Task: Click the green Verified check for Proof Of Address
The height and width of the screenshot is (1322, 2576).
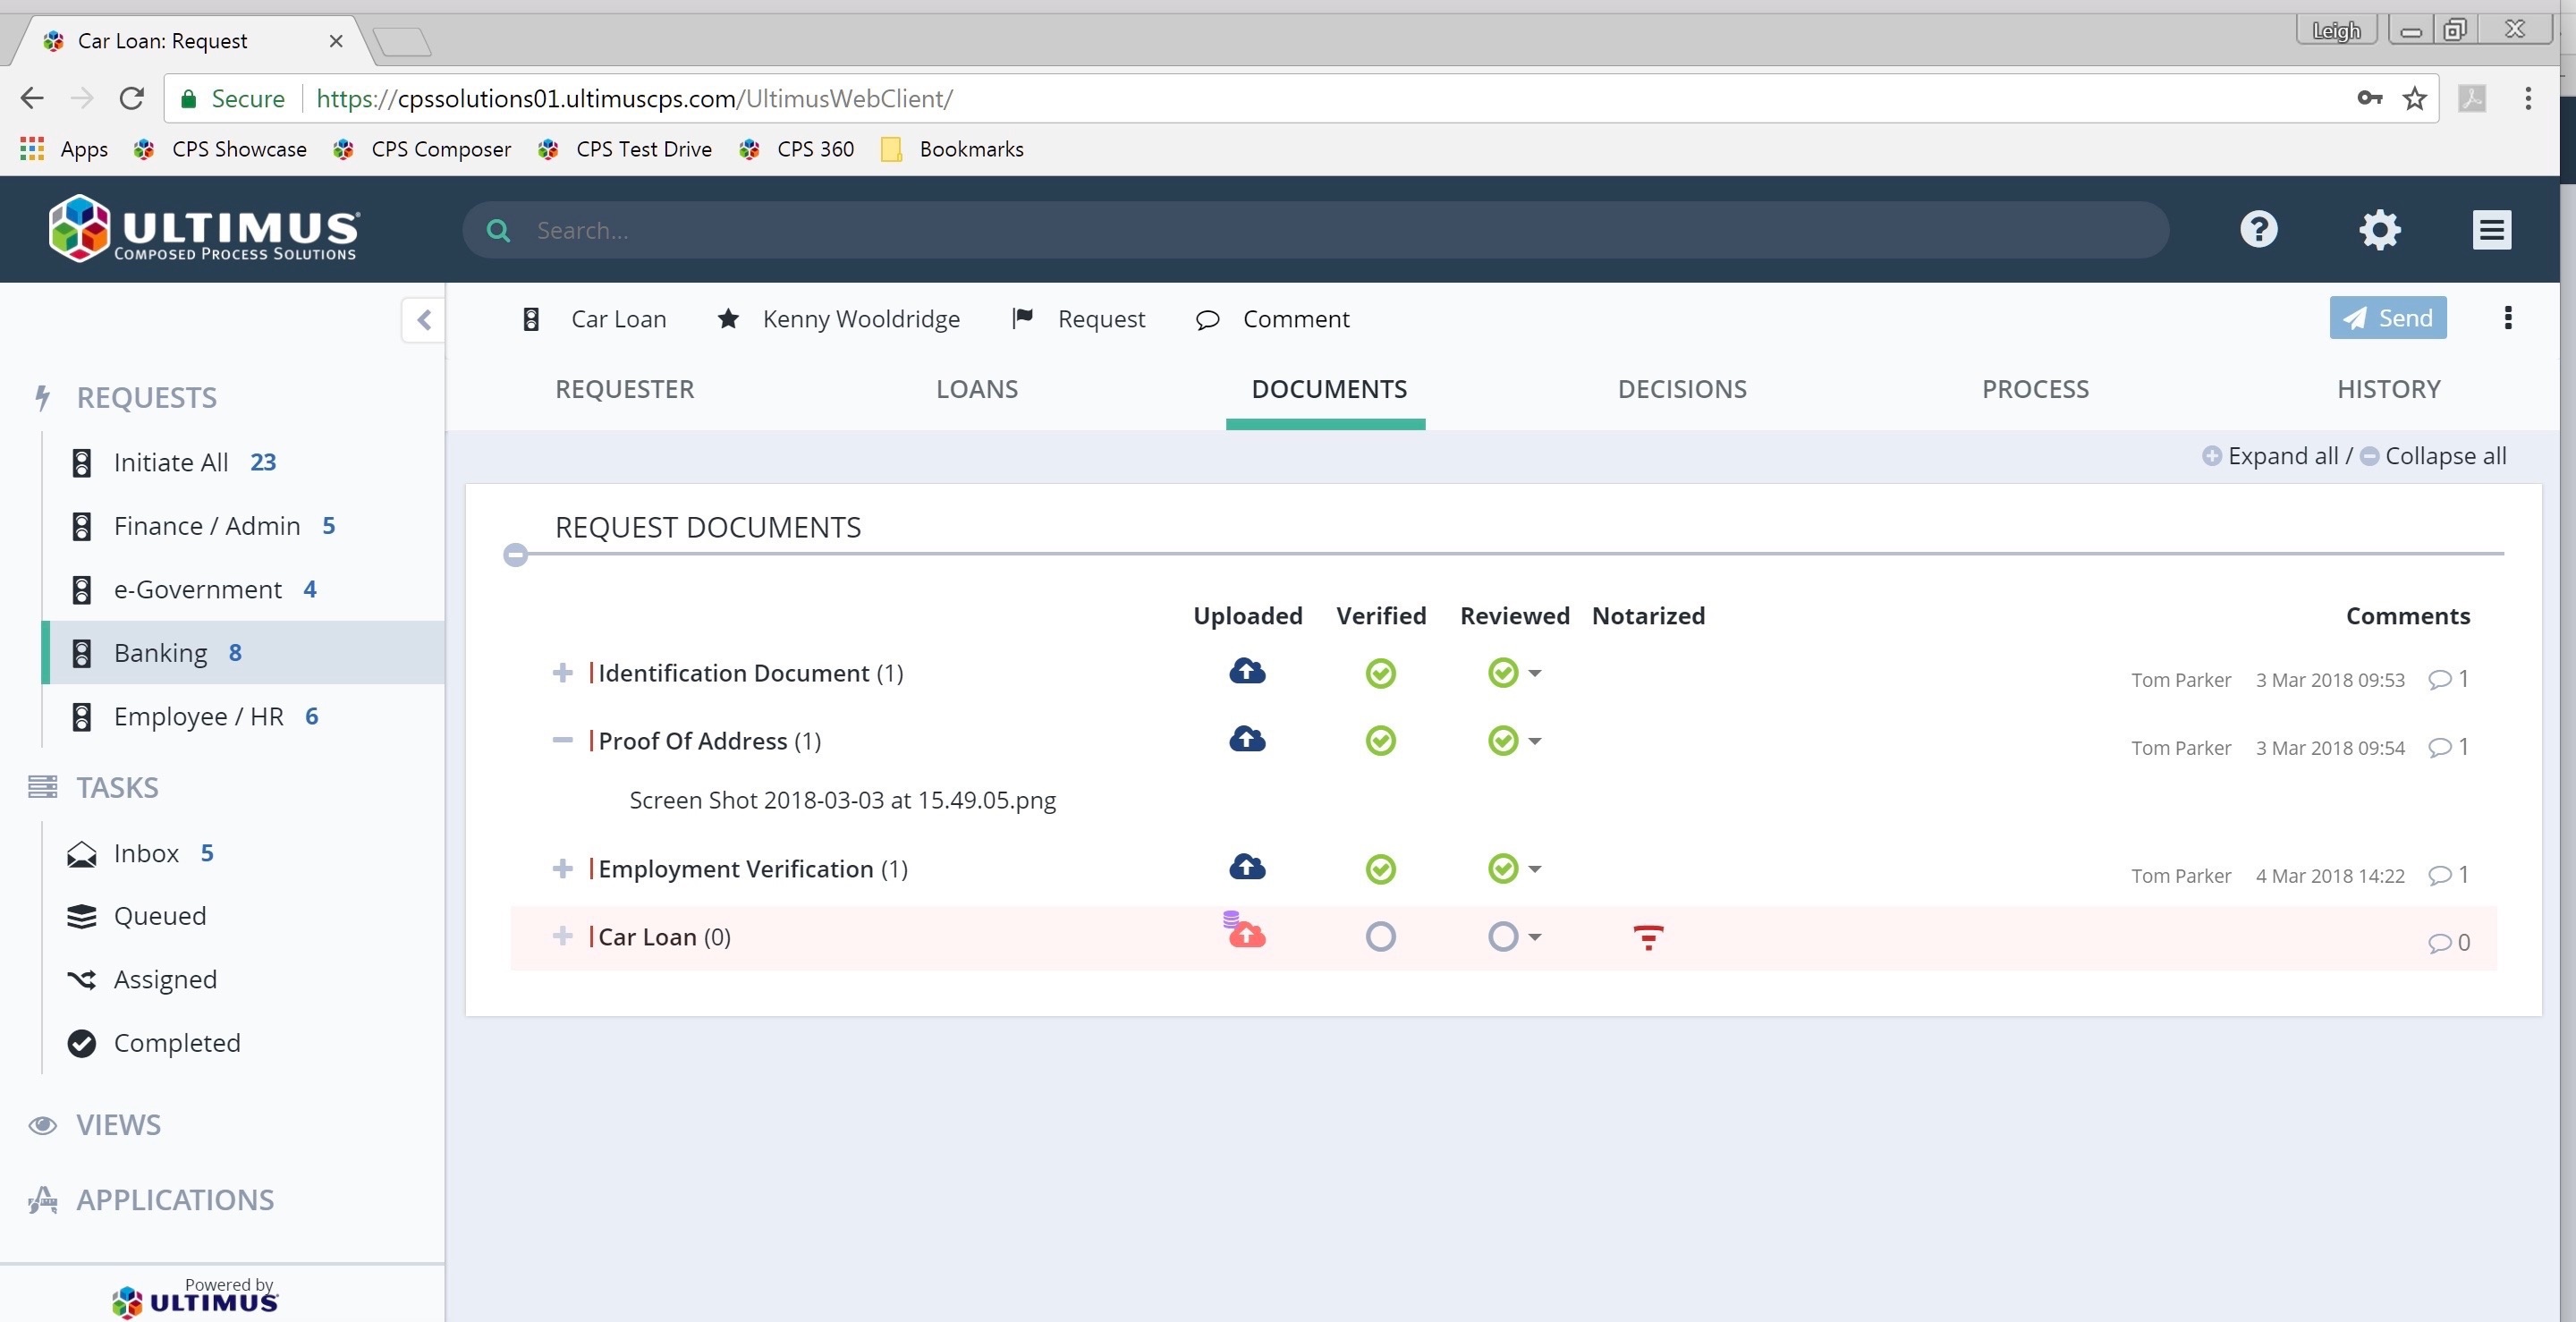Action: (1380, 740)
